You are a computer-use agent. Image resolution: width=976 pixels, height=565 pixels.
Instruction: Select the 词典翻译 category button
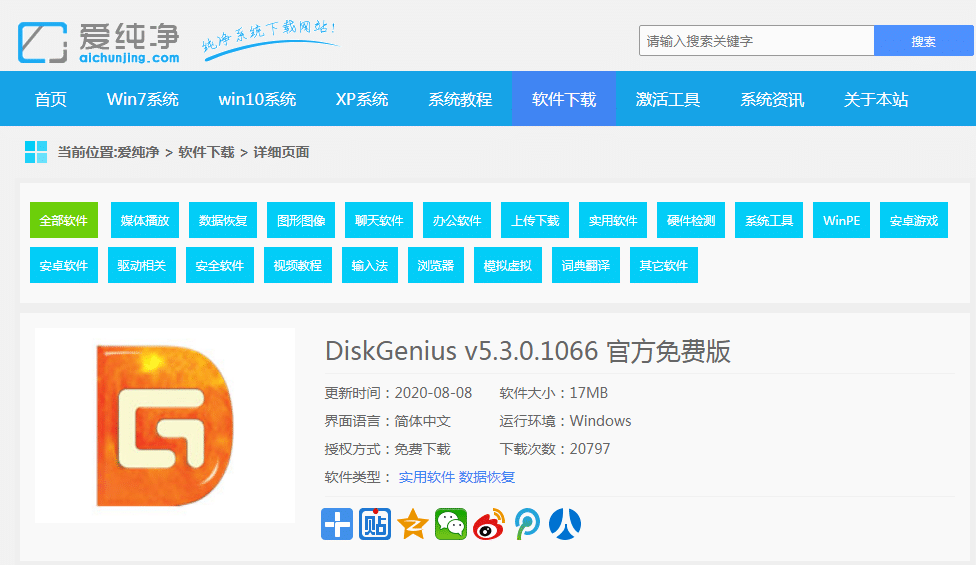[x=586, y=265]
